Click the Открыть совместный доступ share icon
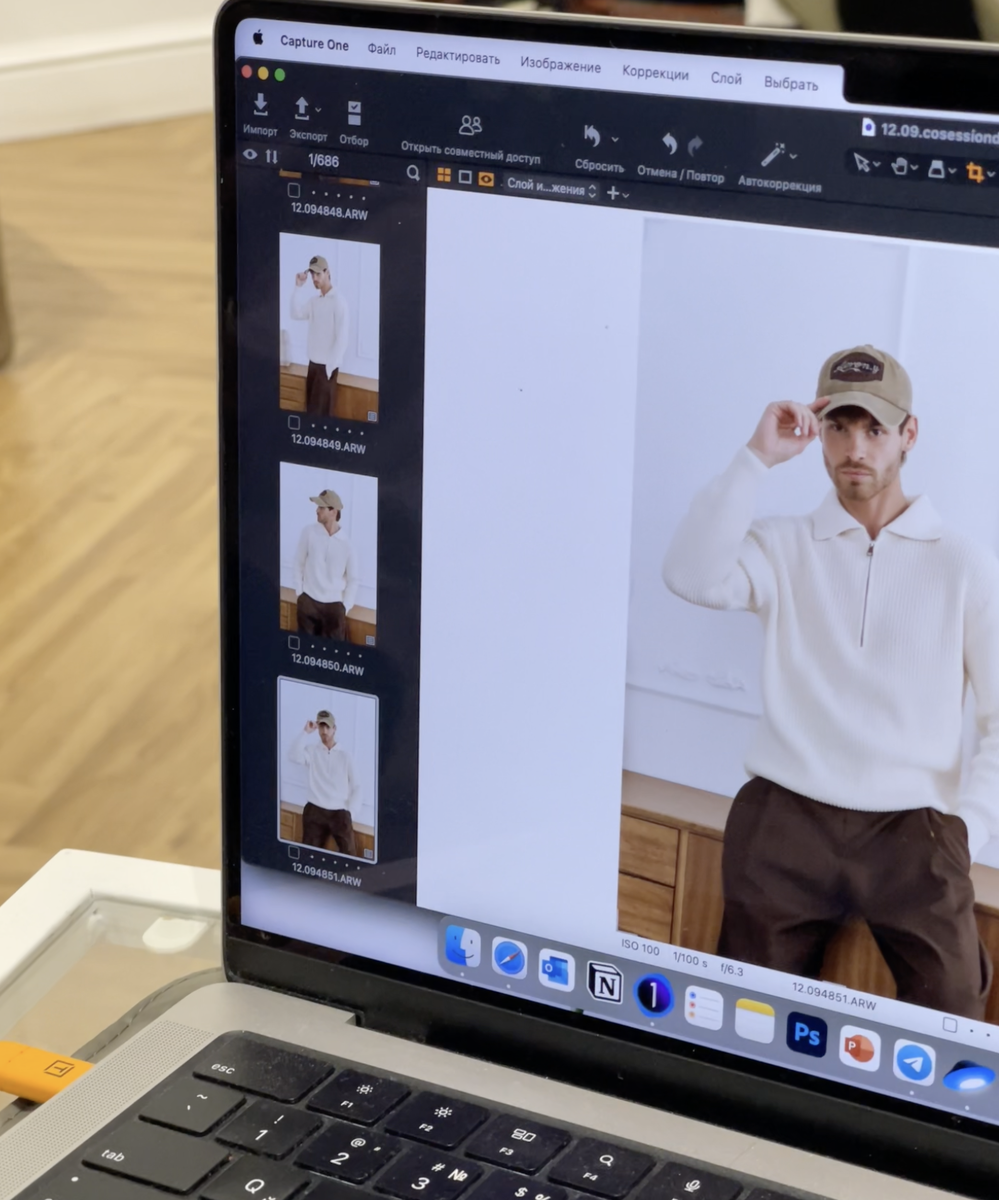The width and height of the screenshot is (999, 1200). pos(470,126)
